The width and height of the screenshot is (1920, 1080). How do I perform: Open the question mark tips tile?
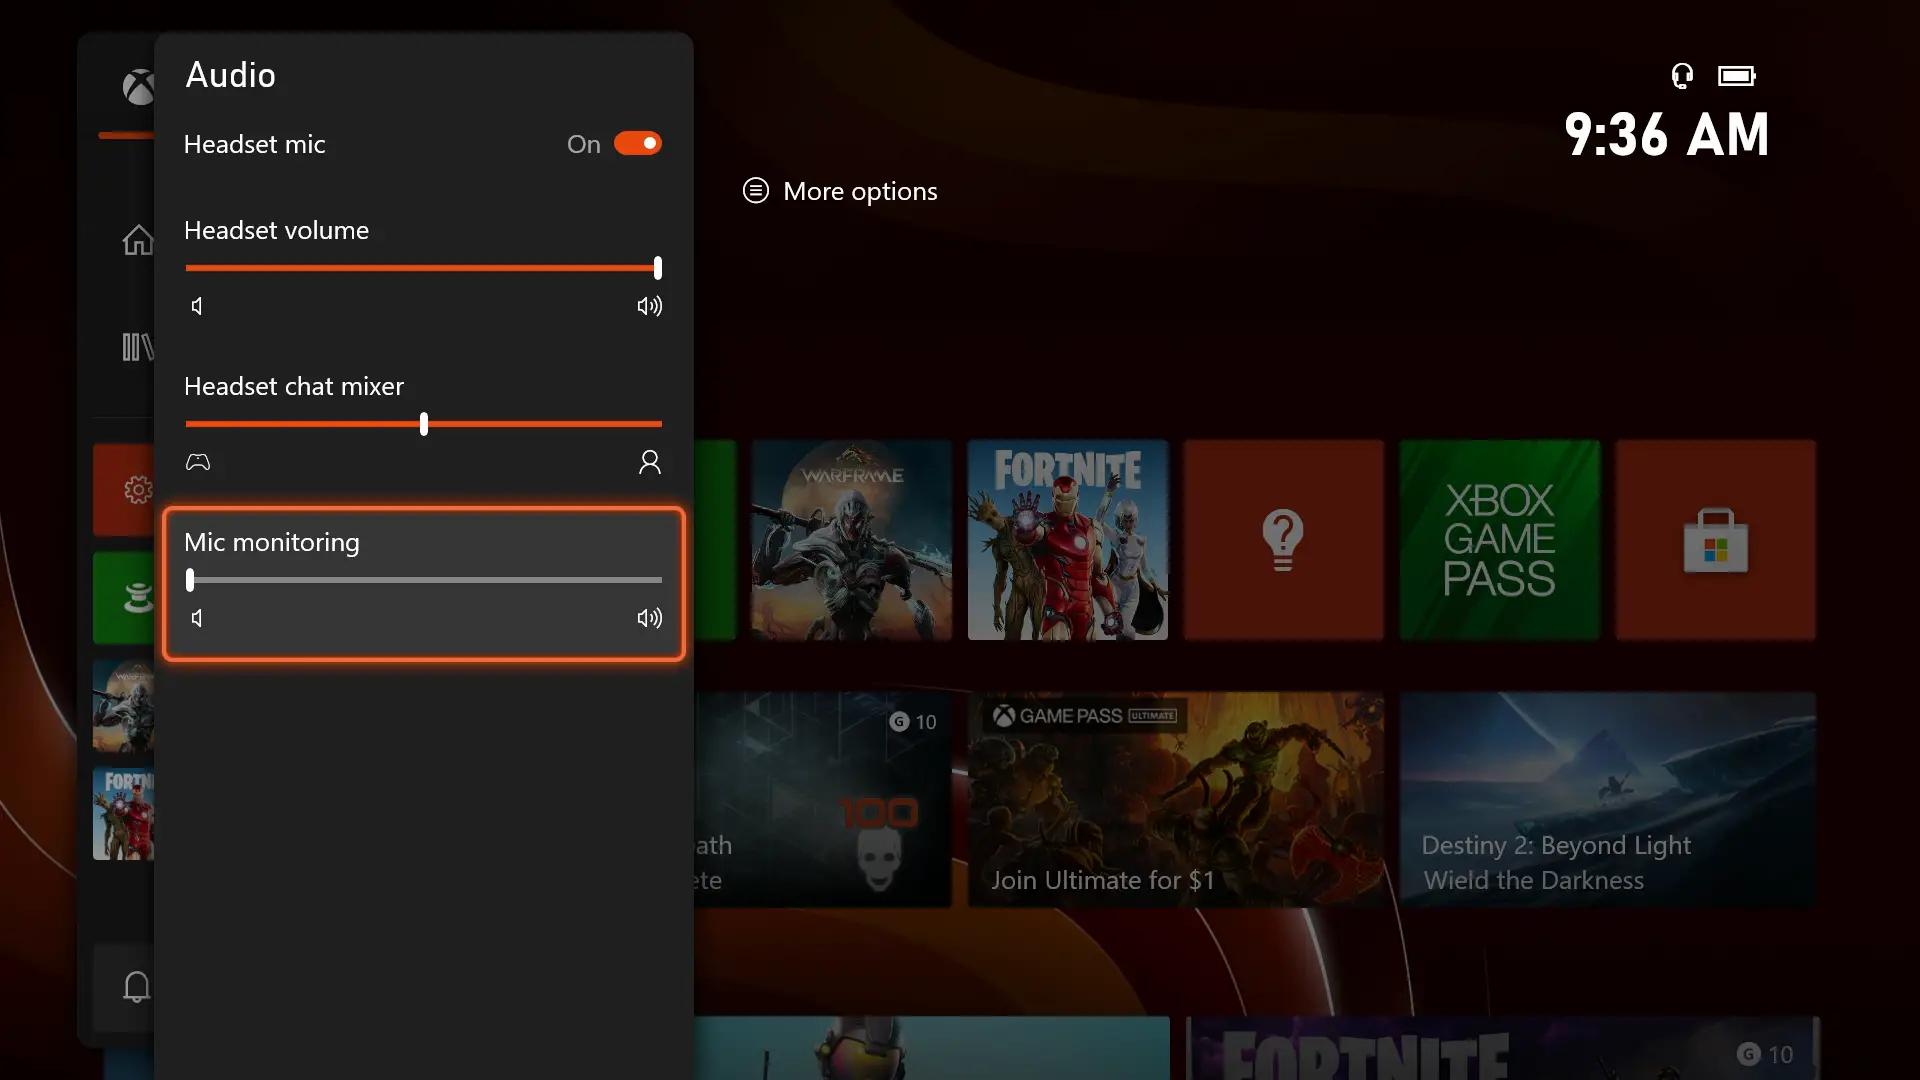[1283, 540]
